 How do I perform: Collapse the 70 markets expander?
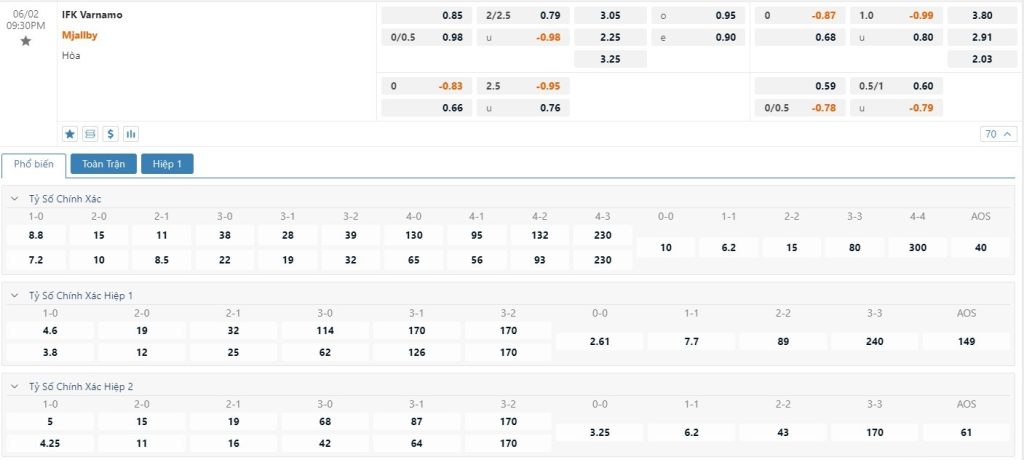point(996,133)
